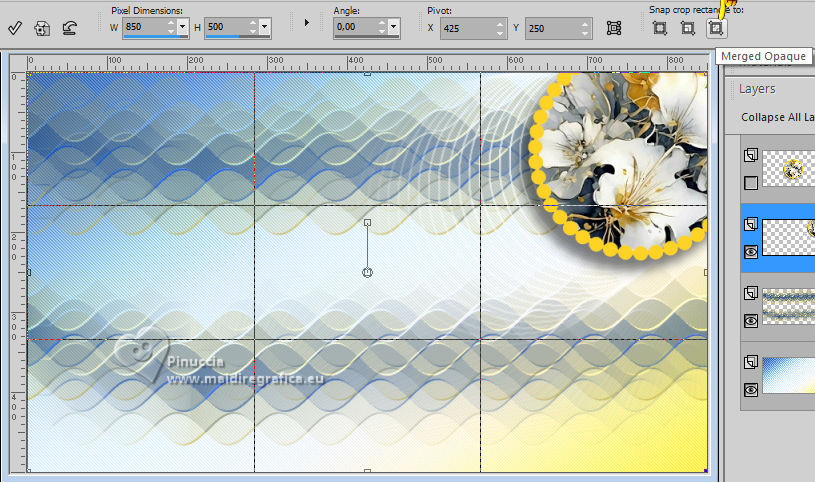Click the Width spinner arrows
The width and height of the screenshot is (815, 482).
pos(171,27)
